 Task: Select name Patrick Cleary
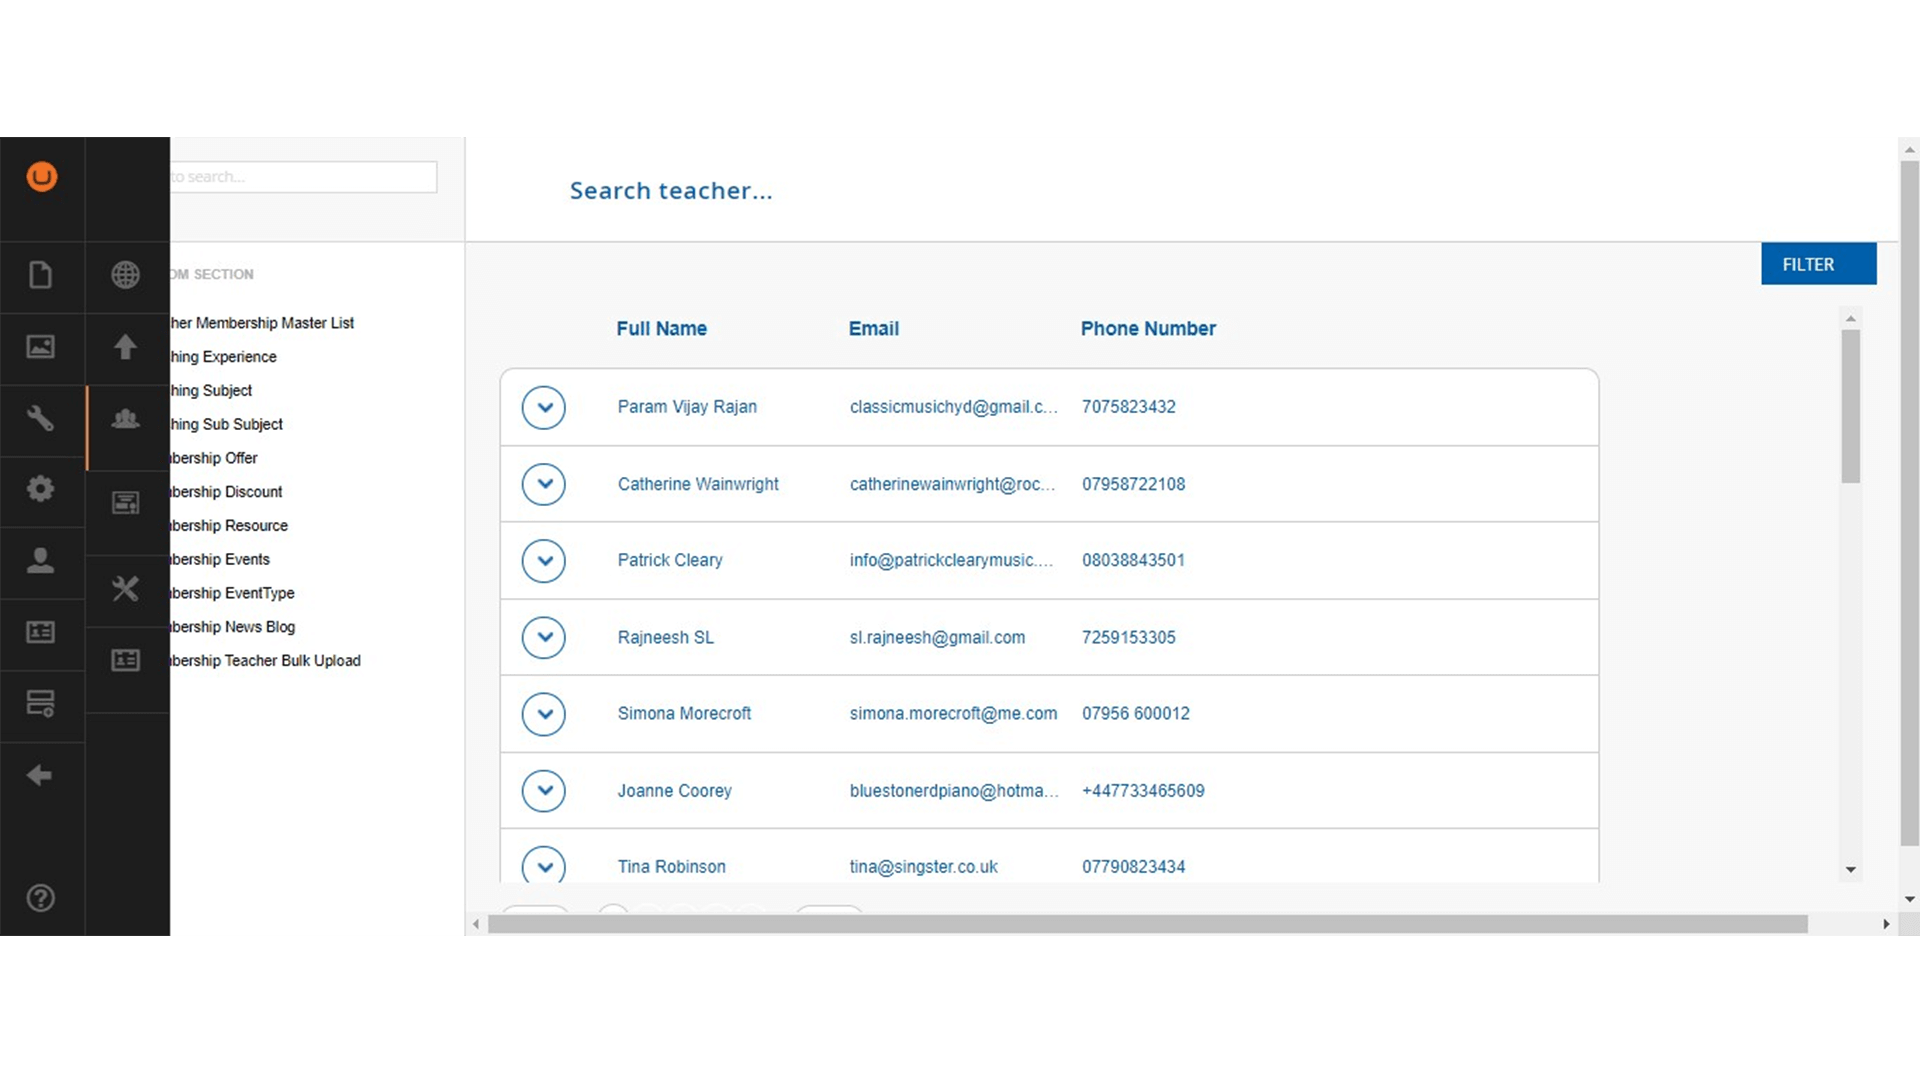670,561
